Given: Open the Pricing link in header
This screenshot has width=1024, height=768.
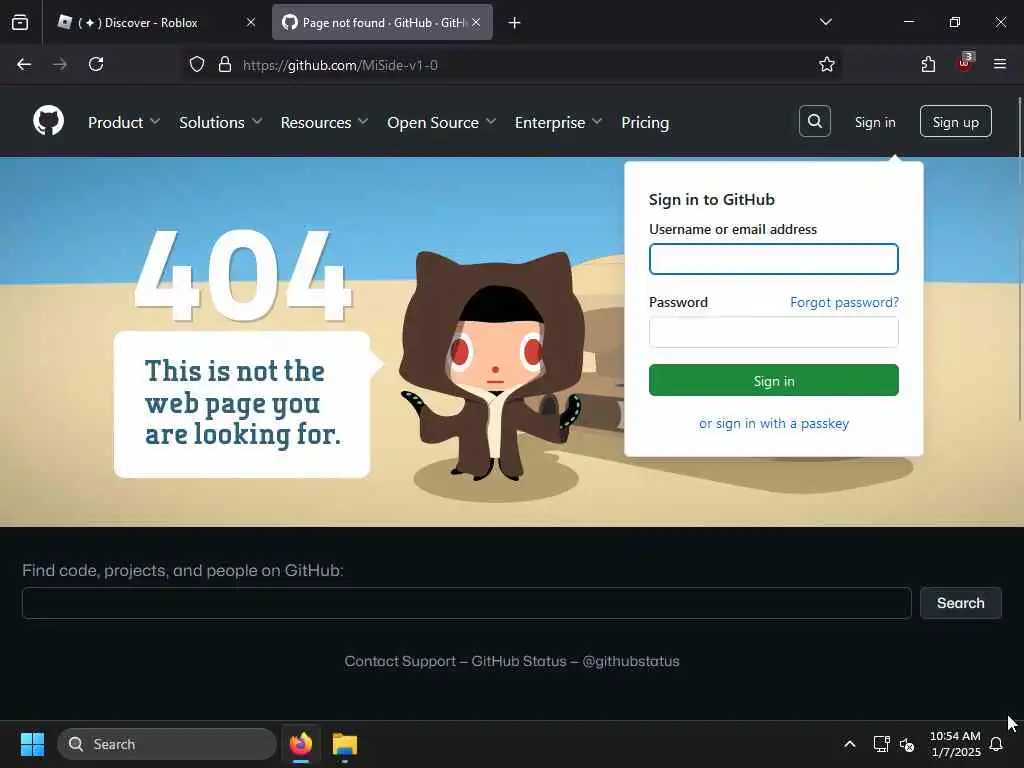Looking at the screenshot, I should pos(645,122).
